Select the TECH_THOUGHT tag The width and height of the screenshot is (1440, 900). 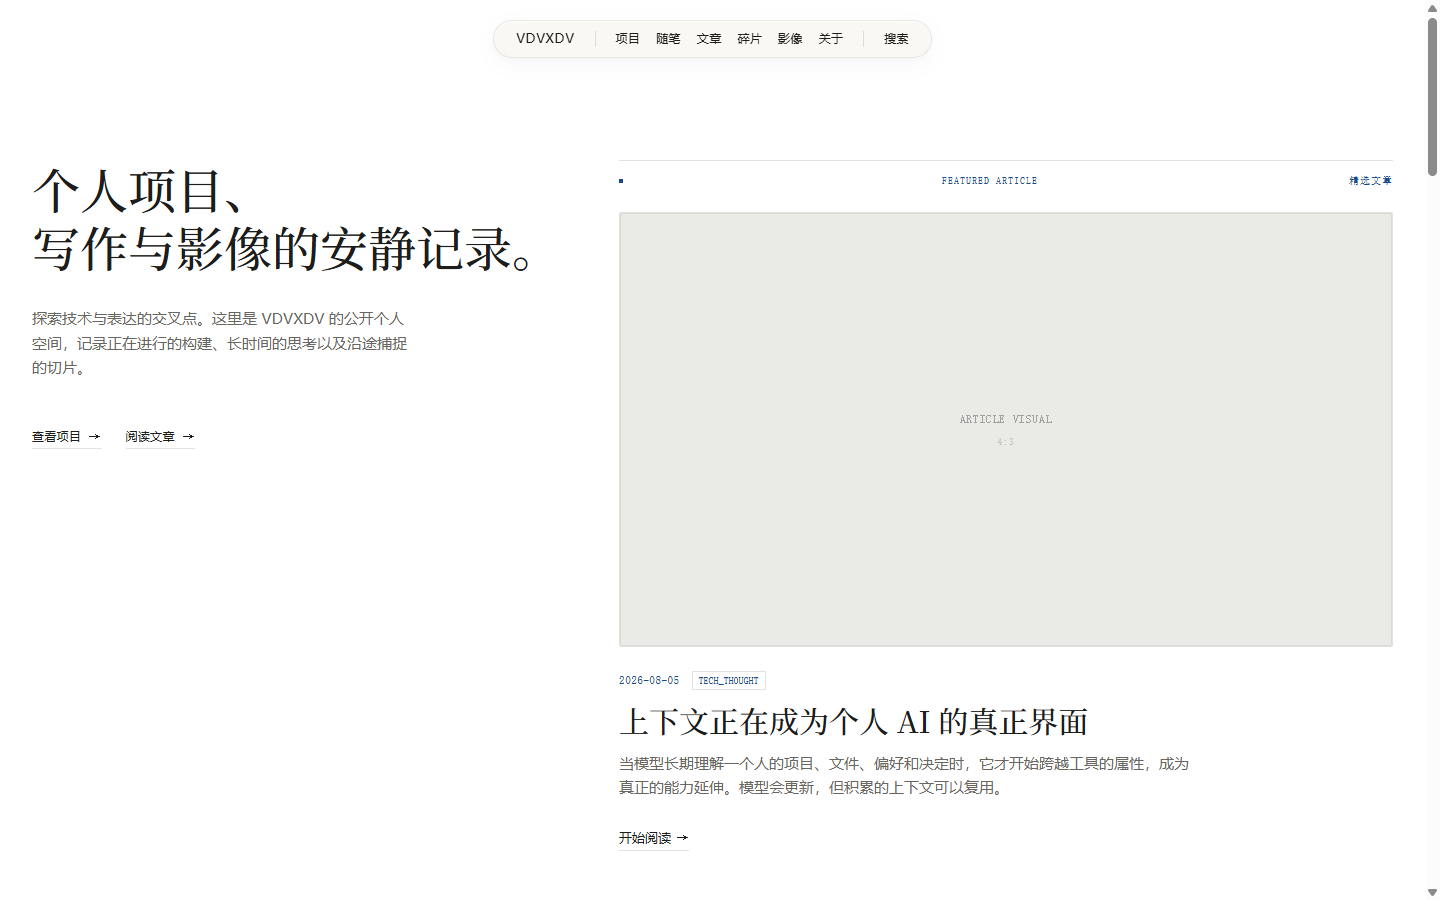[x=729, y=681]
